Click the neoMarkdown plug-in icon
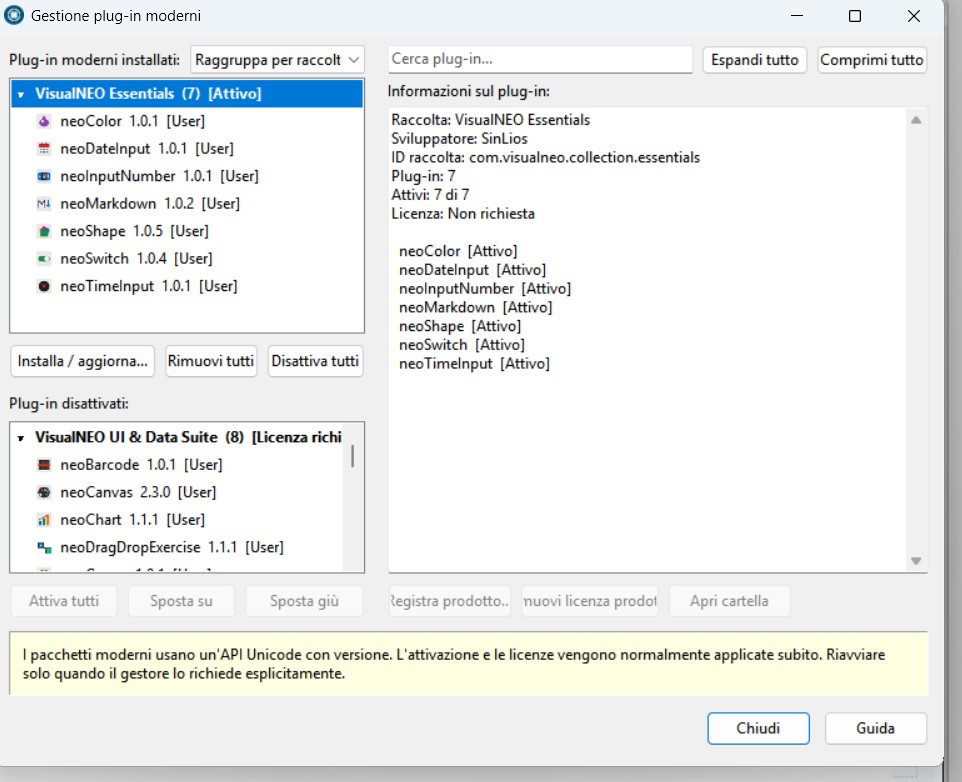This screenshot has width=962, height=782. [44, 204]
